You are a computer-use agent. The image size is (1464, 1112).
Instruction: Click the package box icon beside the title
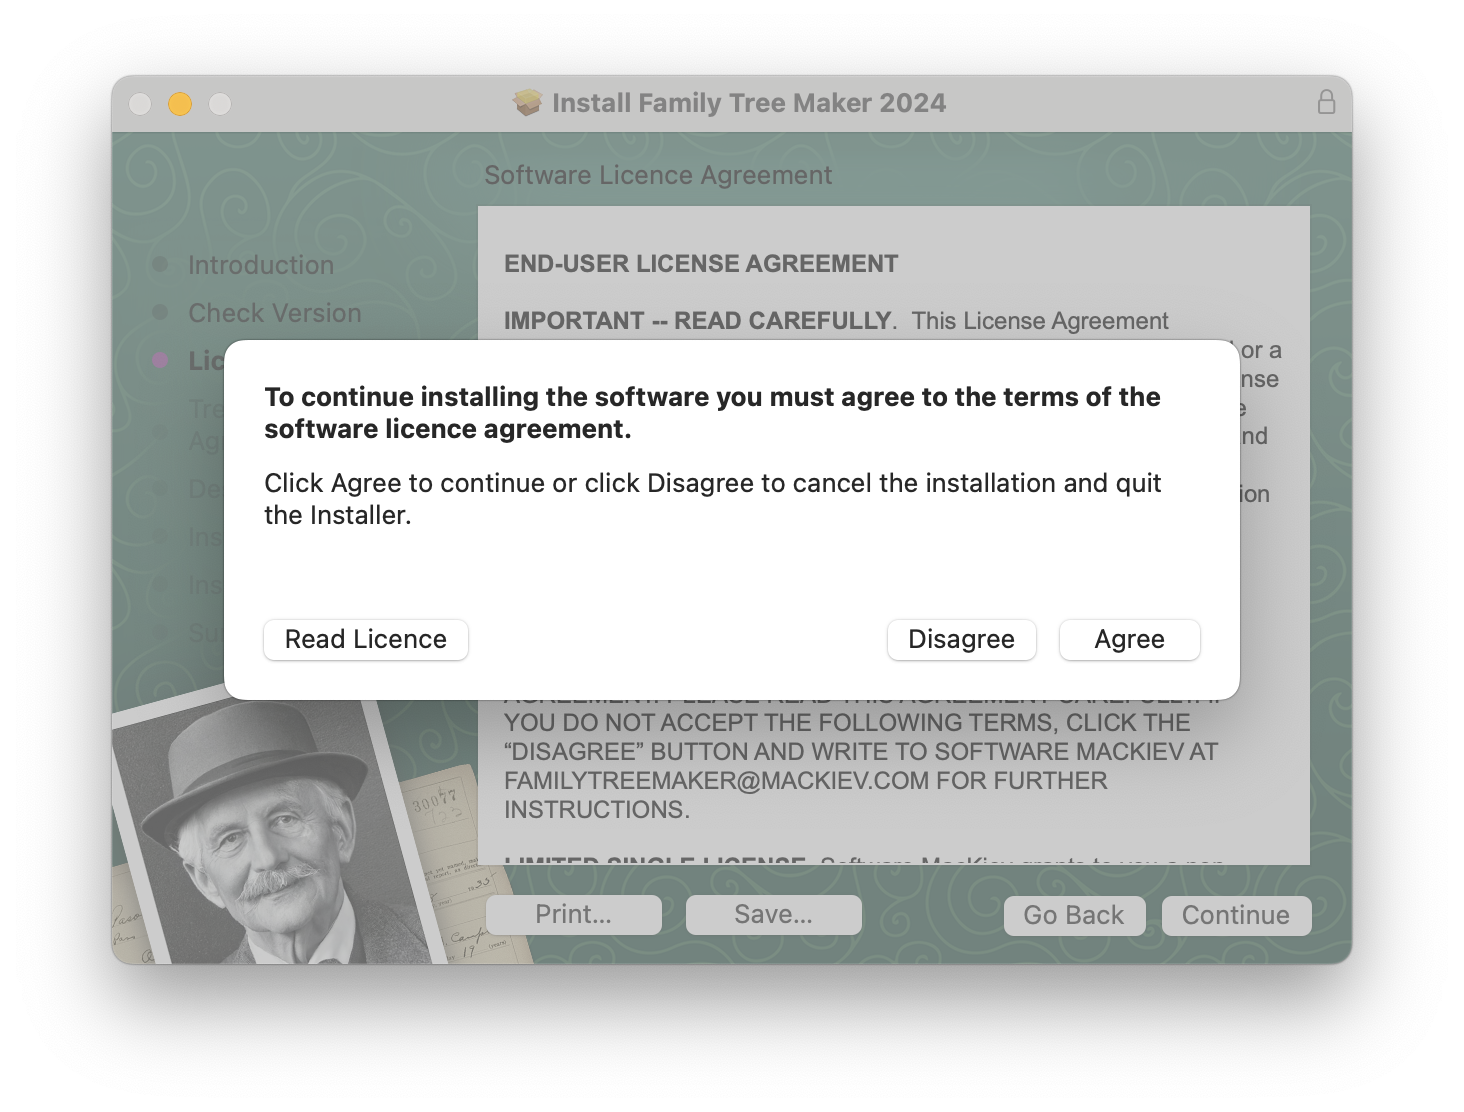coord(527,102)
